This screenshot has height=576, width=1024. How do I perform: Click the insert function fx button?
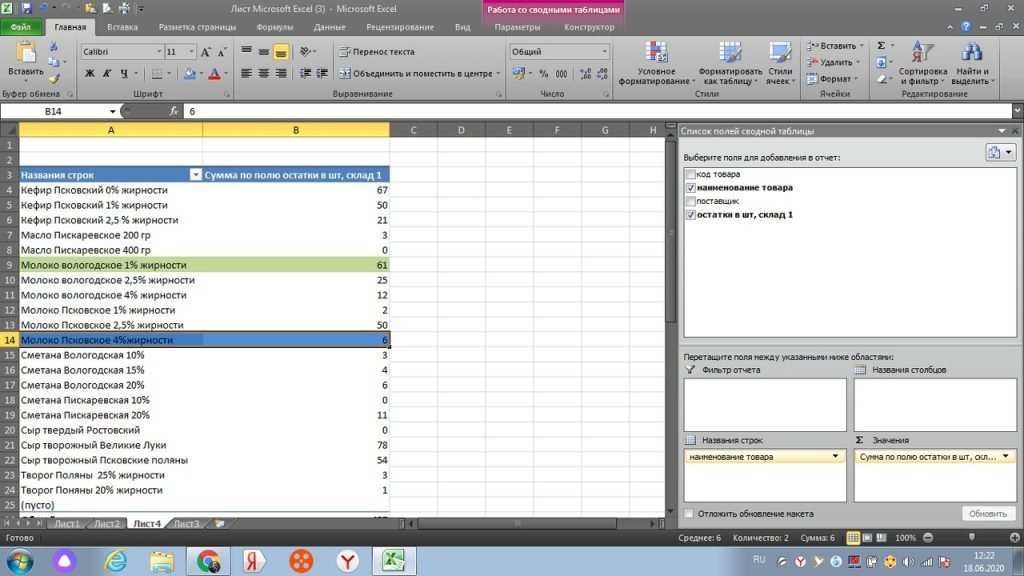[174, 111]
